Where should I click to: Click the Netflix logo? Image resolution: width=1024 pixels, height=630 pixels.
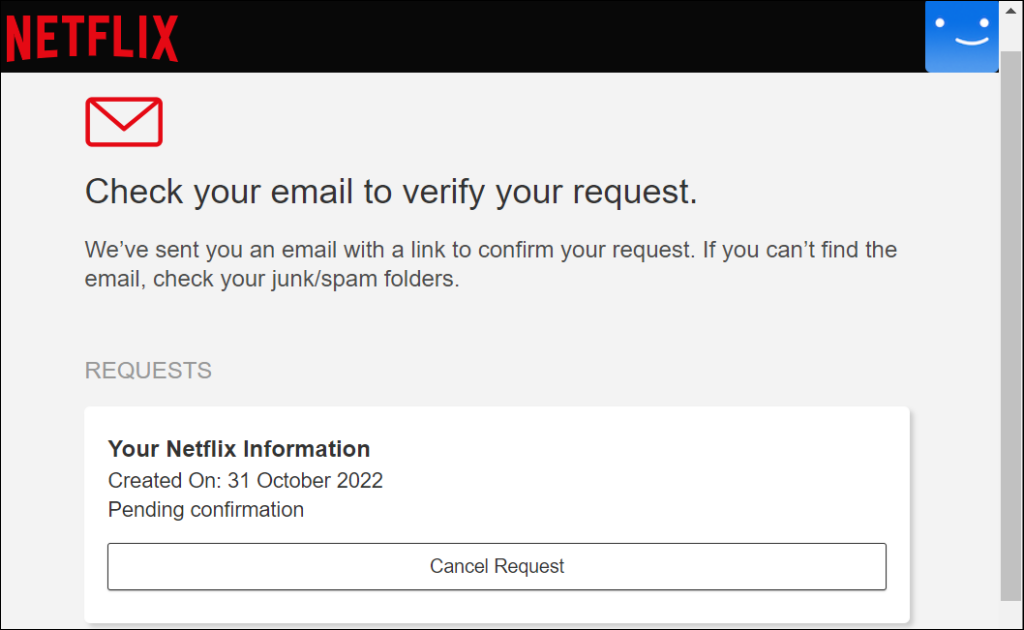92,39
